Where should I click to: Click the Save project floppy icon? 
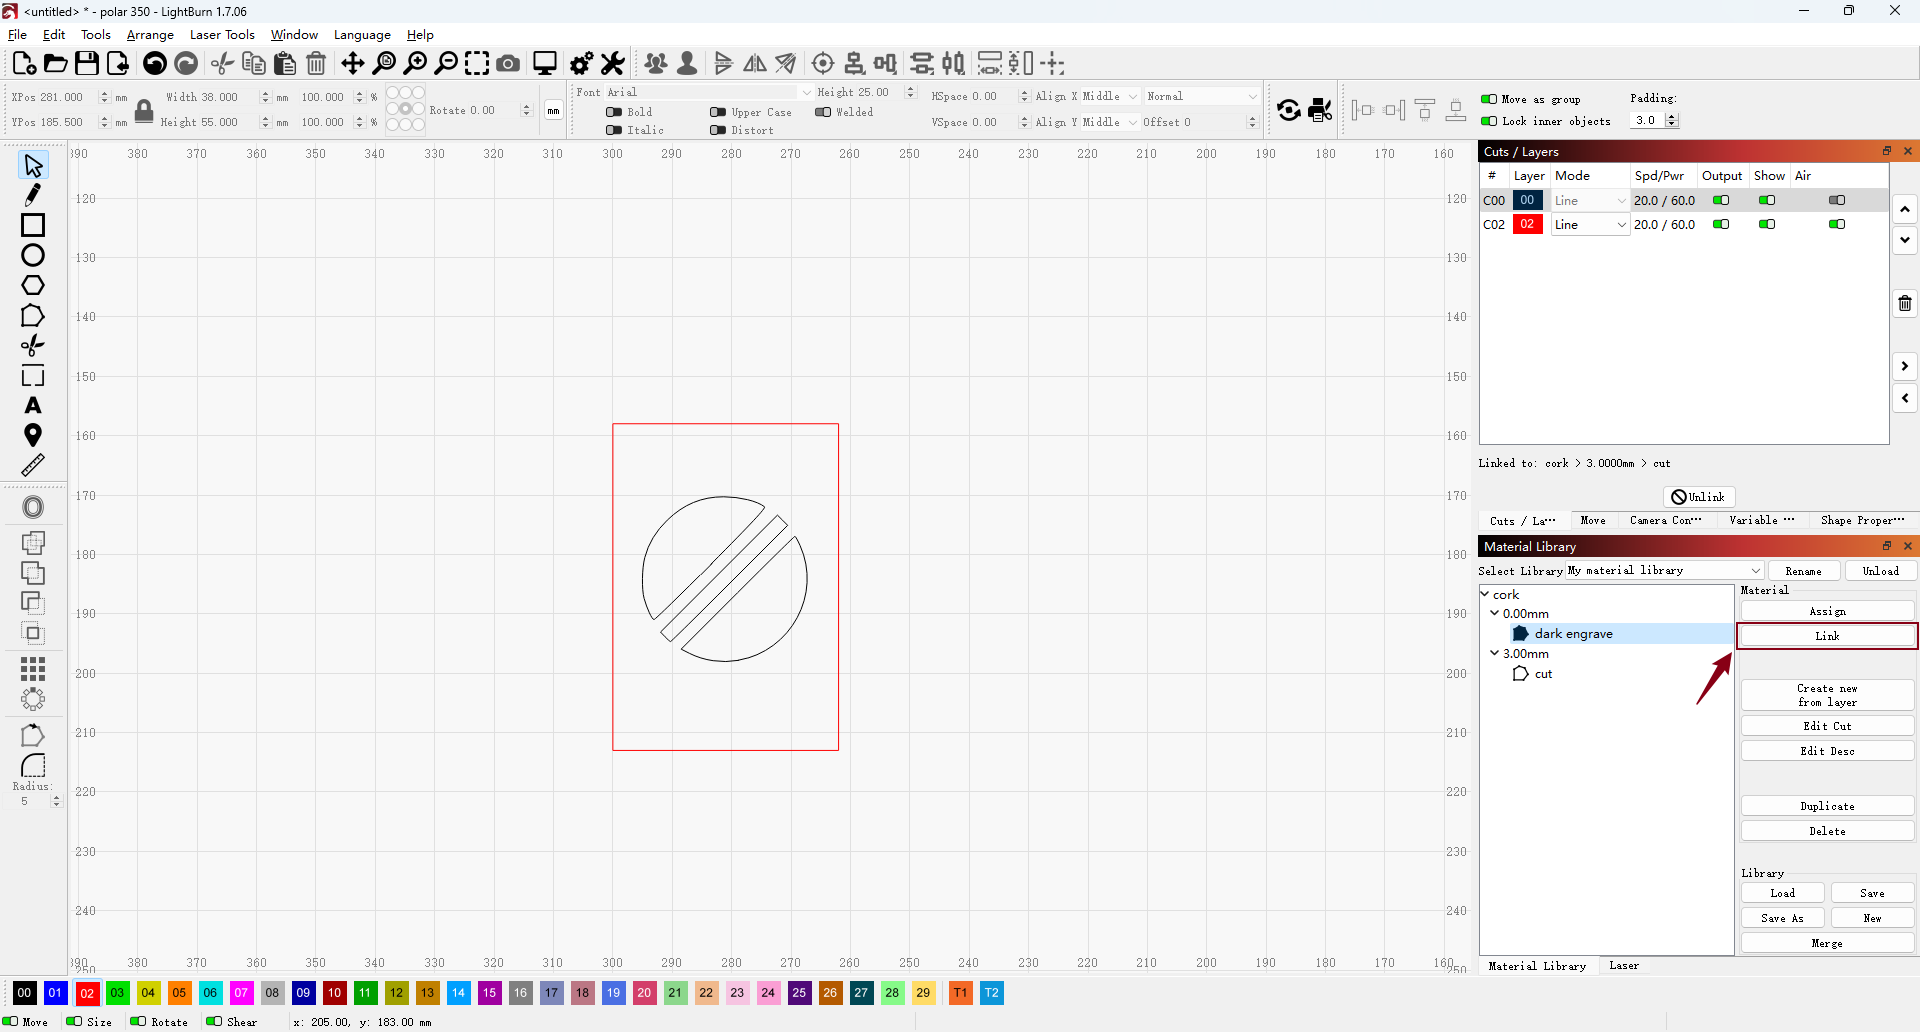[87, 63]
